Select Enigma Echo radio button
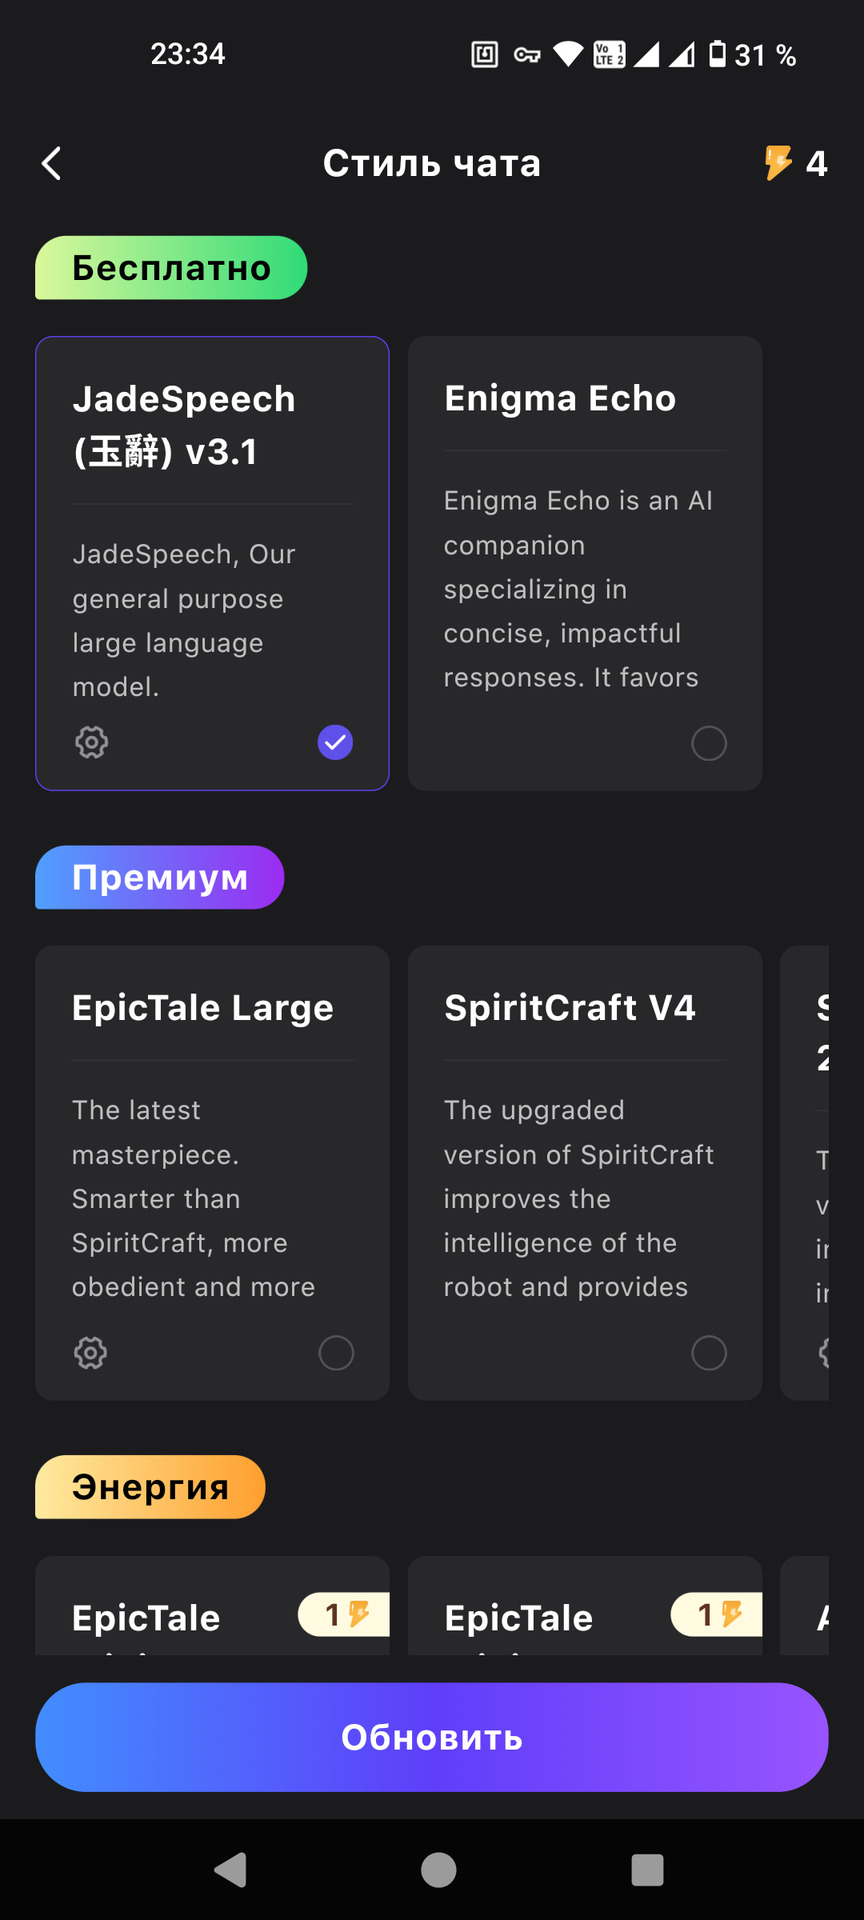Image resolution: width=864 pixels, height=1920 pixels. pos(709,743)
